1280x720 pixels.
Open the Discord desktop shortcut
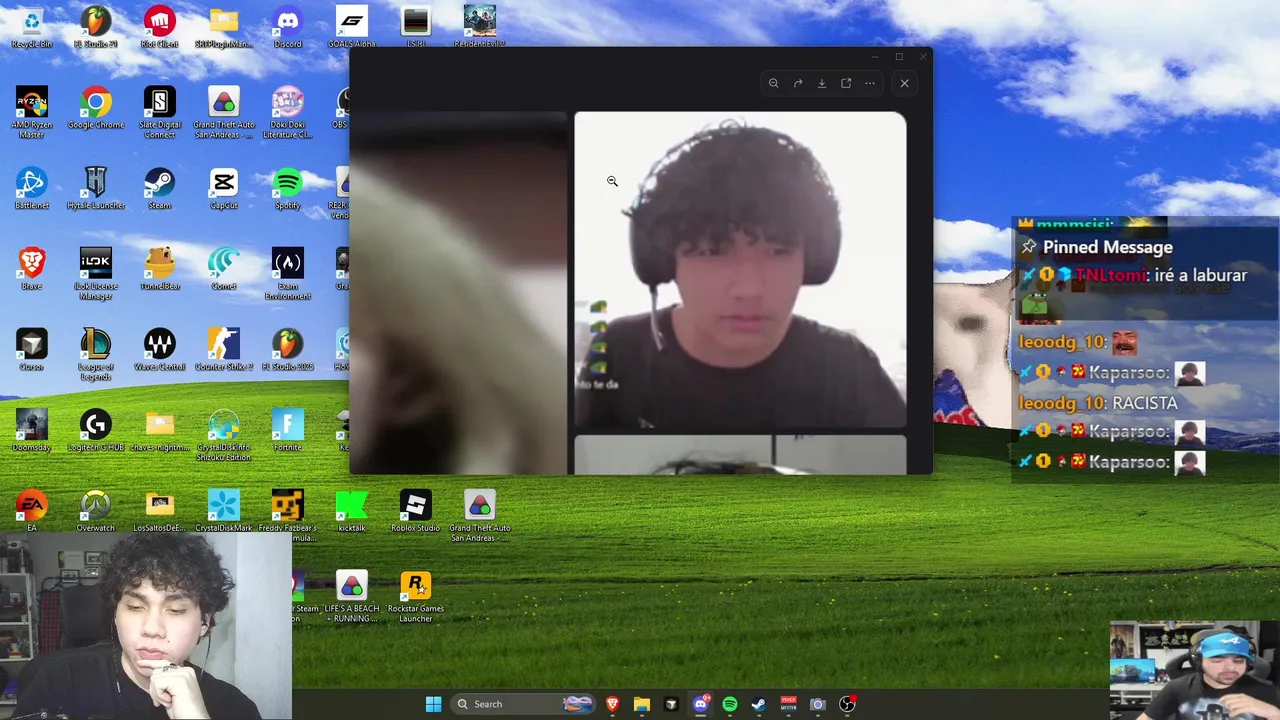(288, 28)
